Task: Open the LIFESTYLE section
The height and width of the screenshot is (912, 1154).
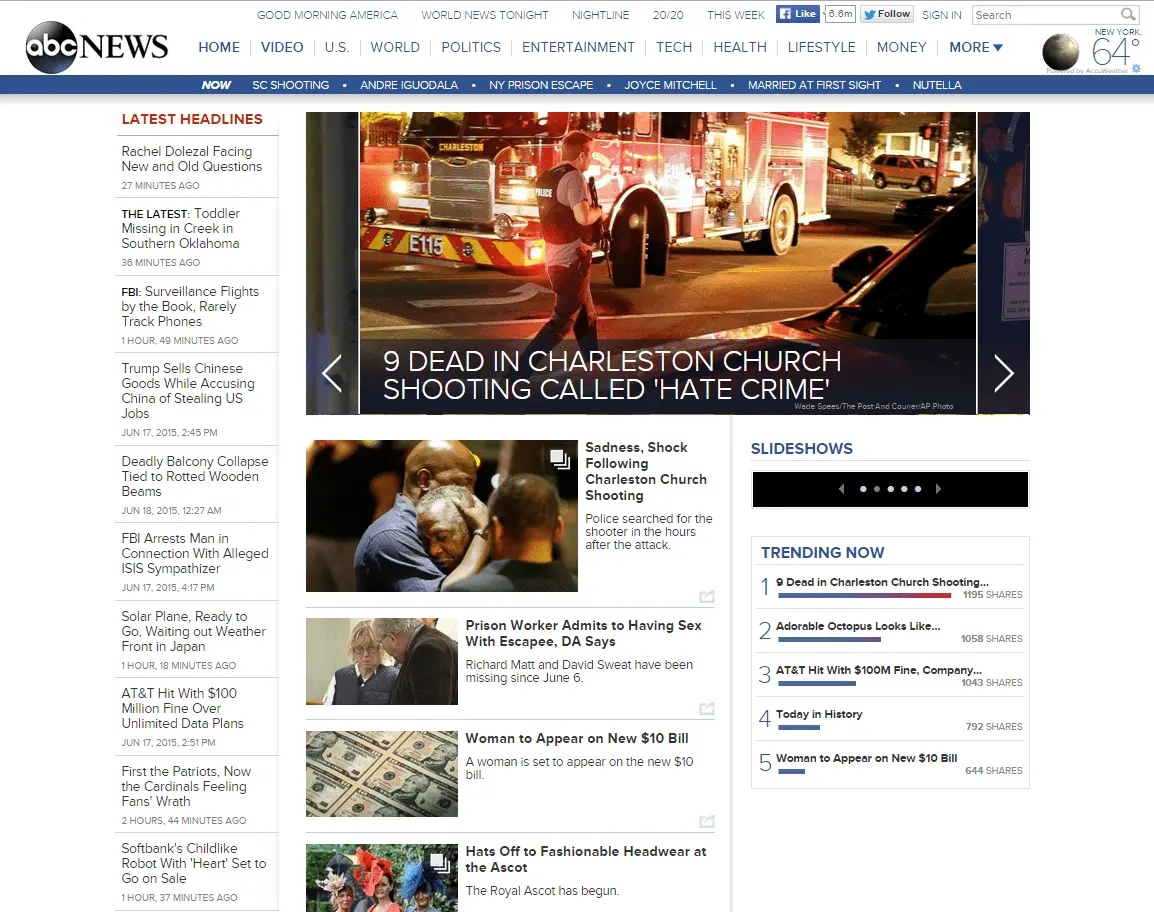Action: pos(821,47)
